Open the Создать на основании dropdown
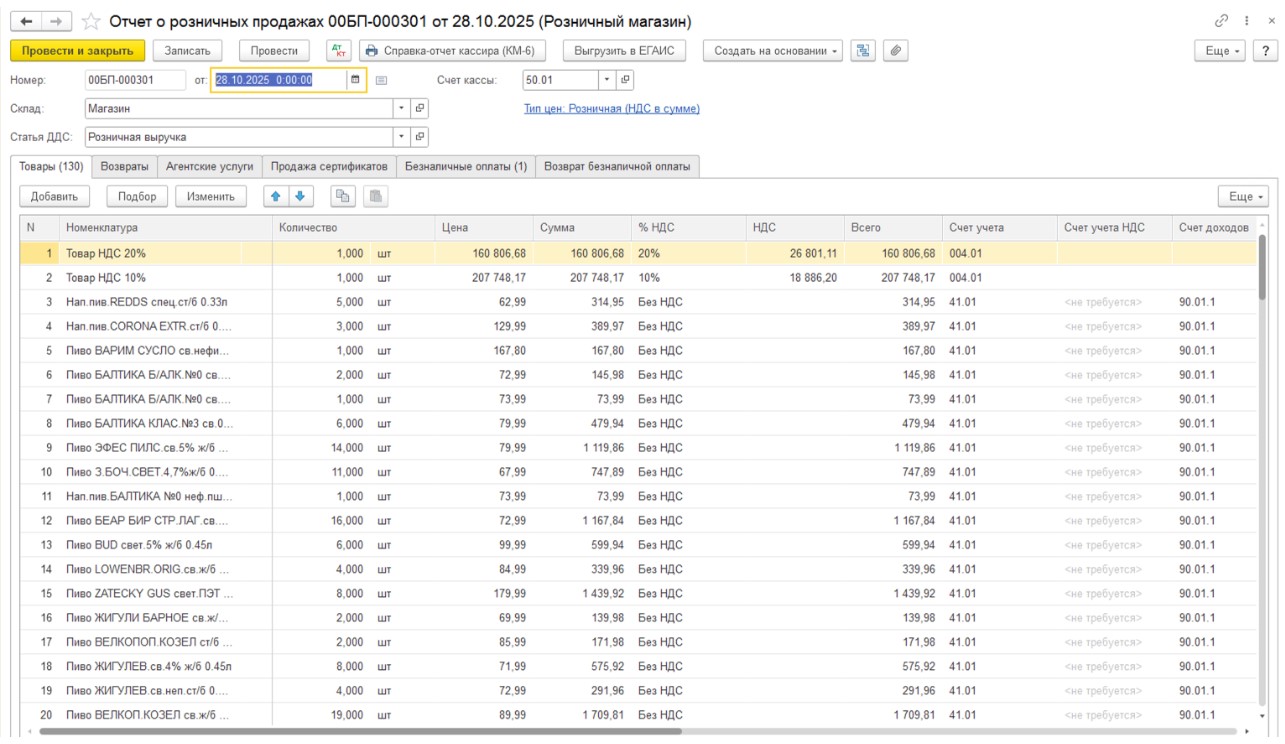 pyautogui.click(x=774, y=51)
